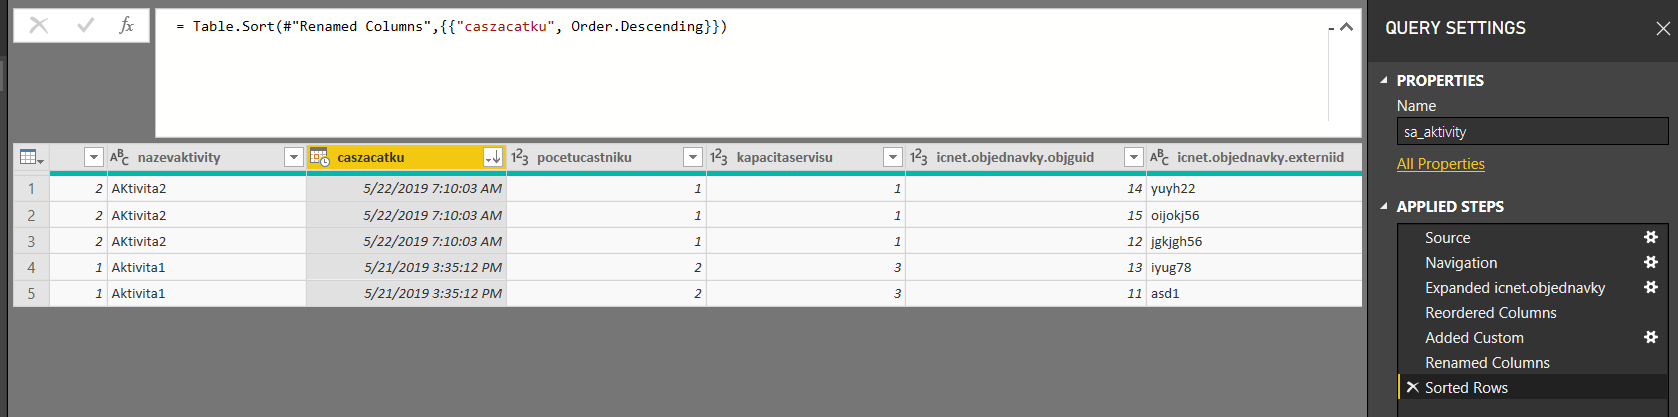Open filter dropdown for icnet.objednavky.objguid column

1133,157
